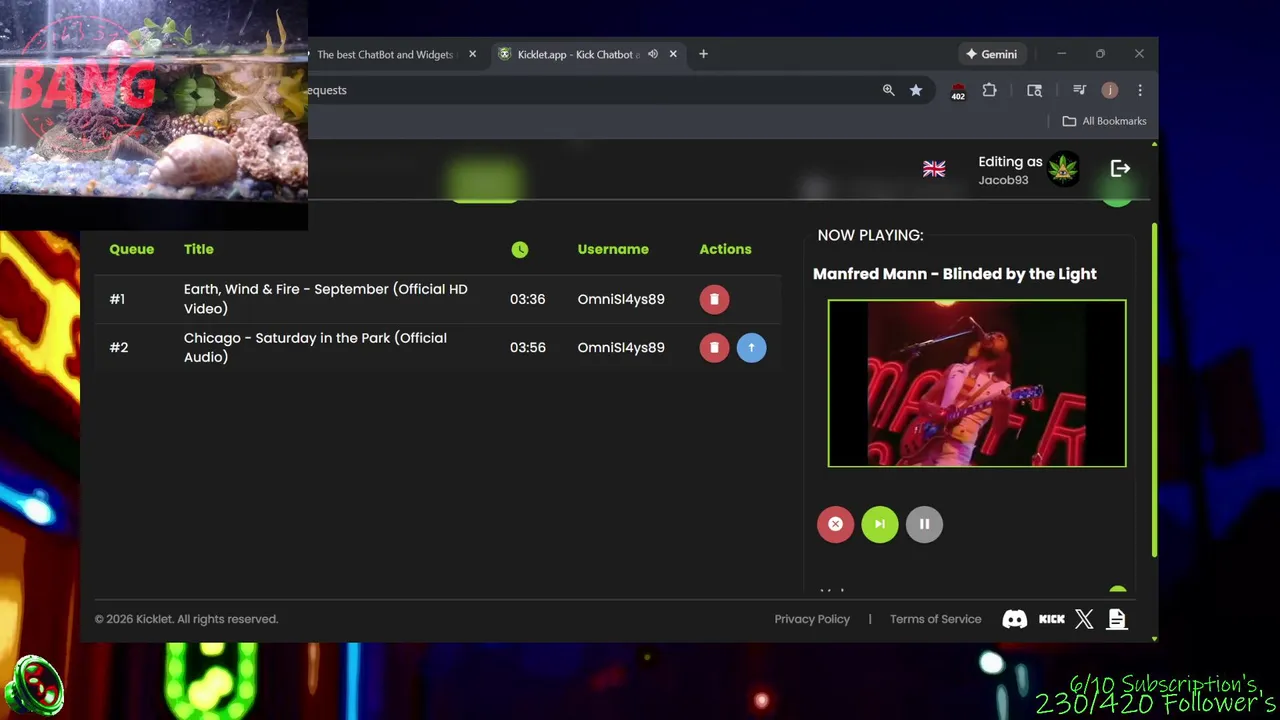This screenshot has height=720, width=1280.
Task: Select Earth, Wind & Fire - September title
Action: pyautogui.click(x=326, y=299)
